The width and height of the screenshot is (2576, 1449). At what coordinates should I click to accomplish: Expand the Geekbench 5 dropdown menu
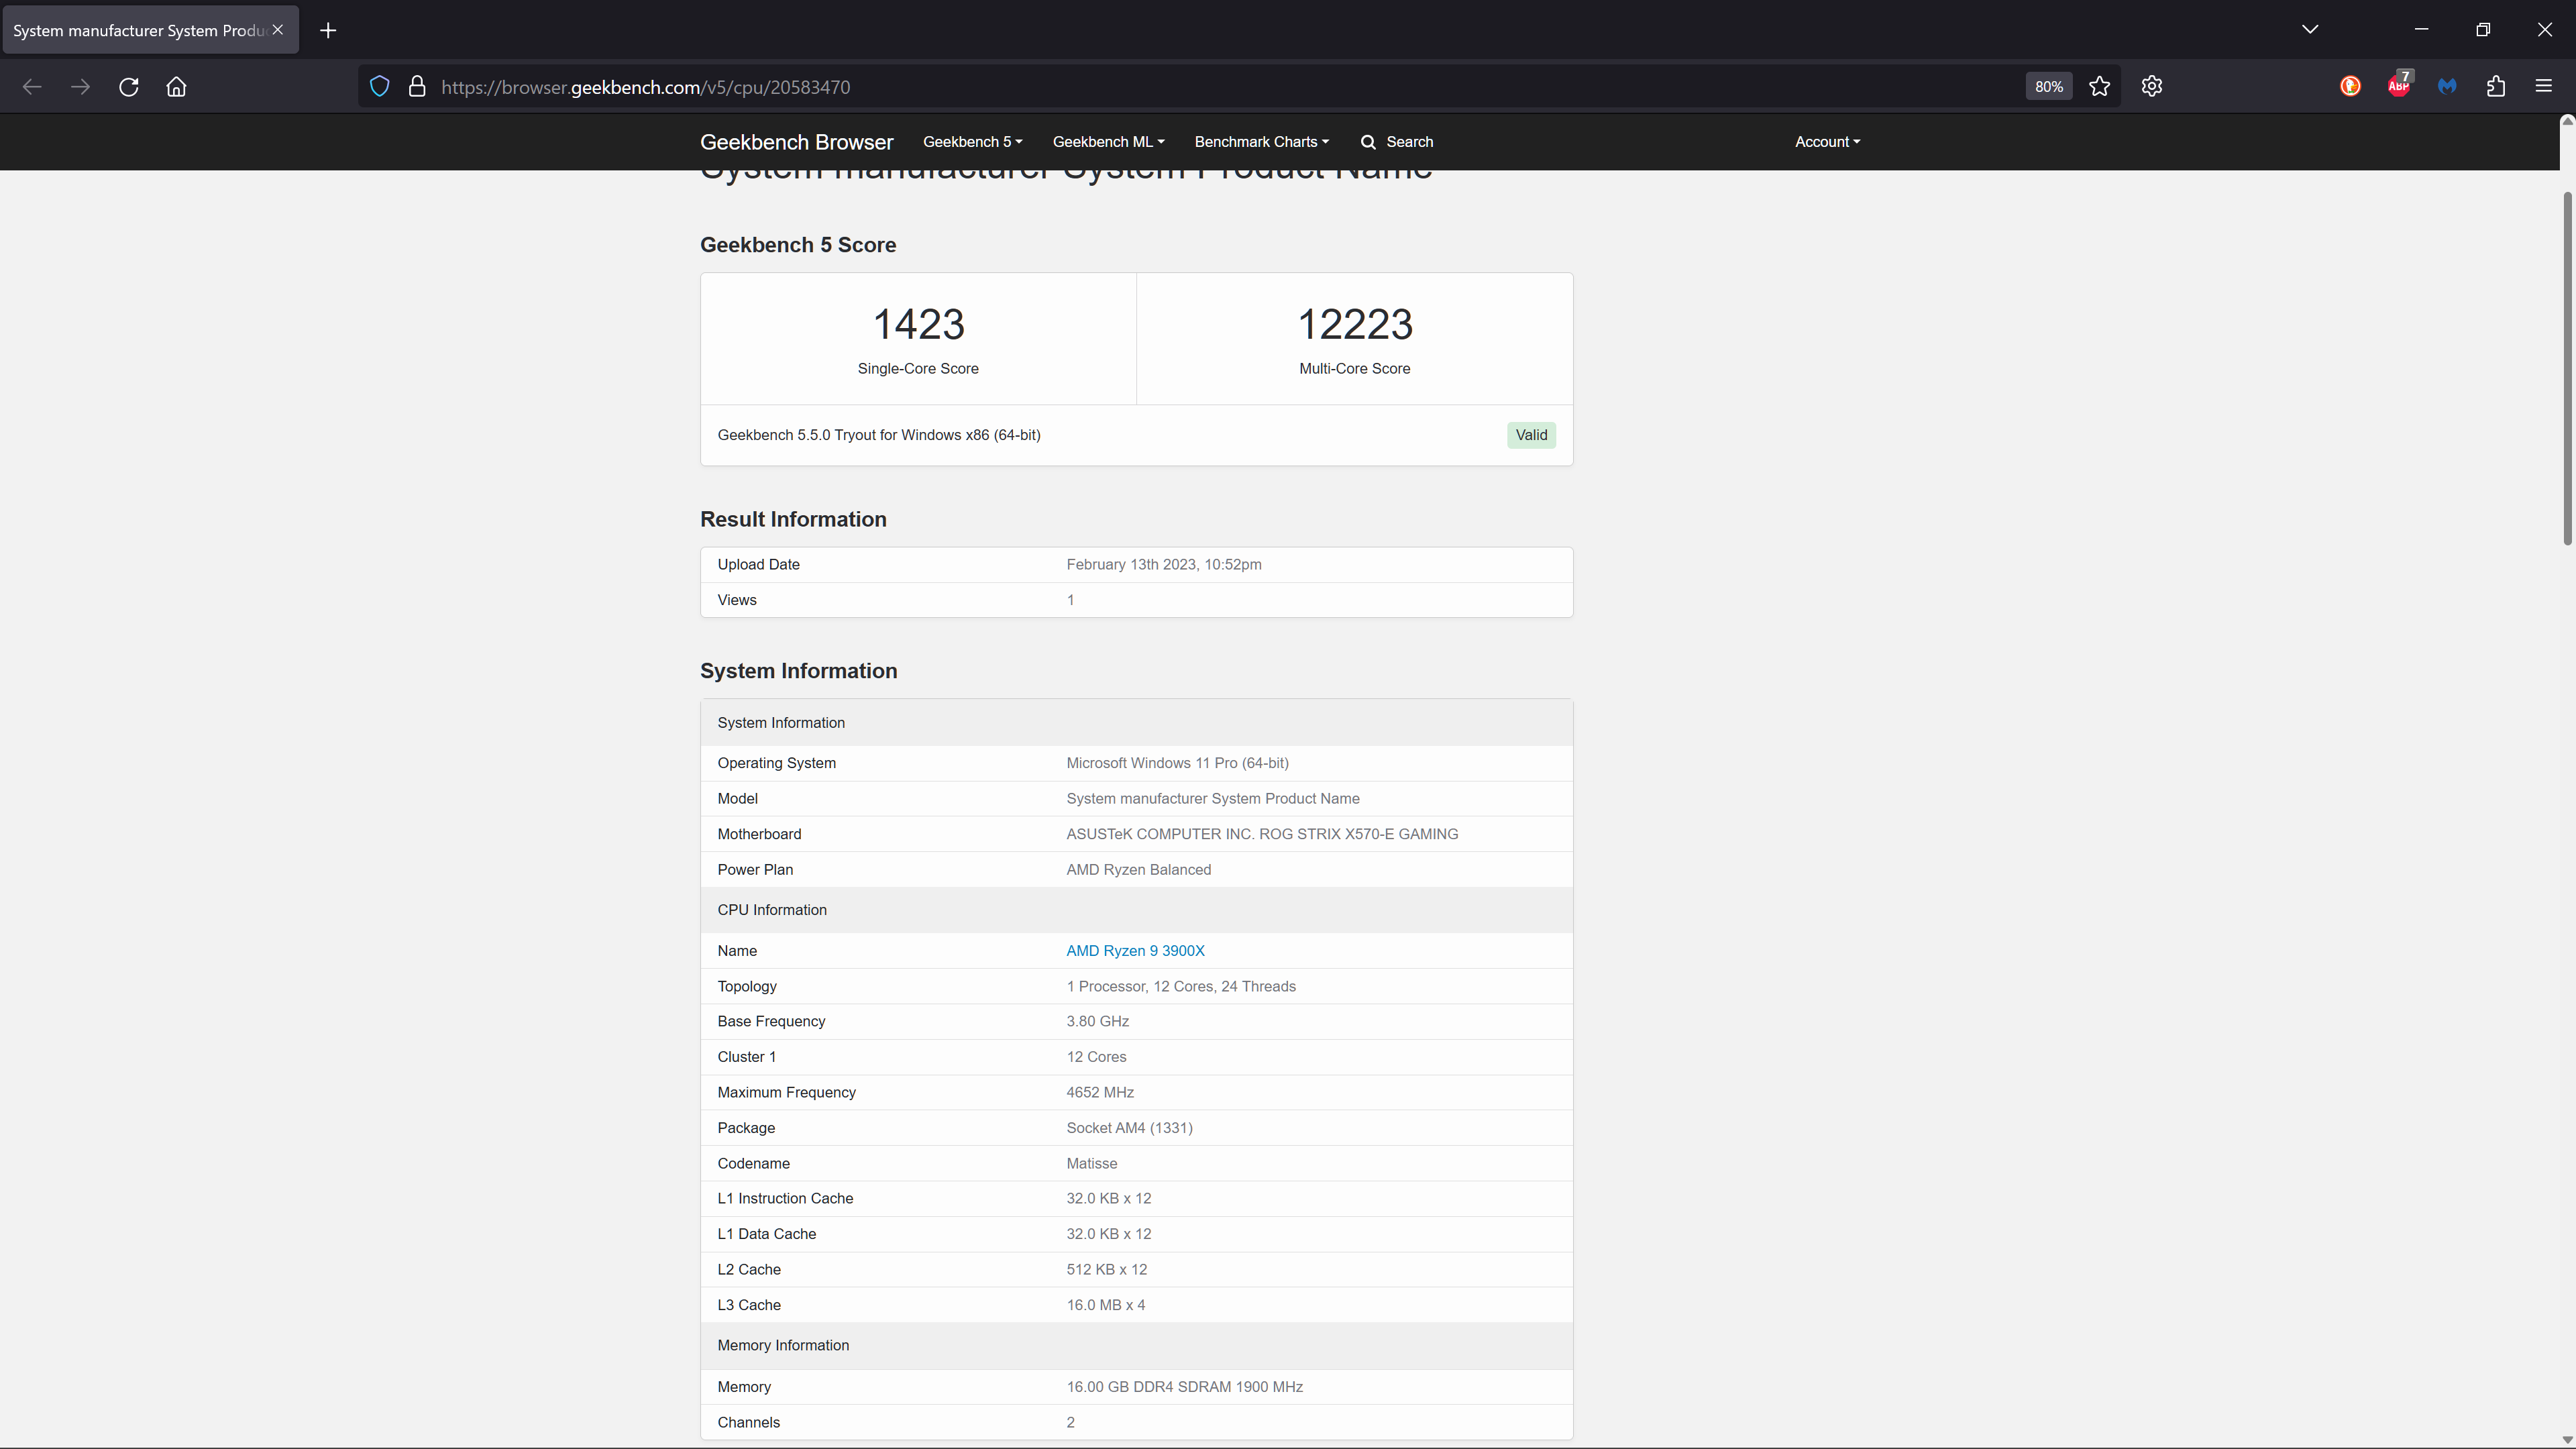[x=972, y=142]
